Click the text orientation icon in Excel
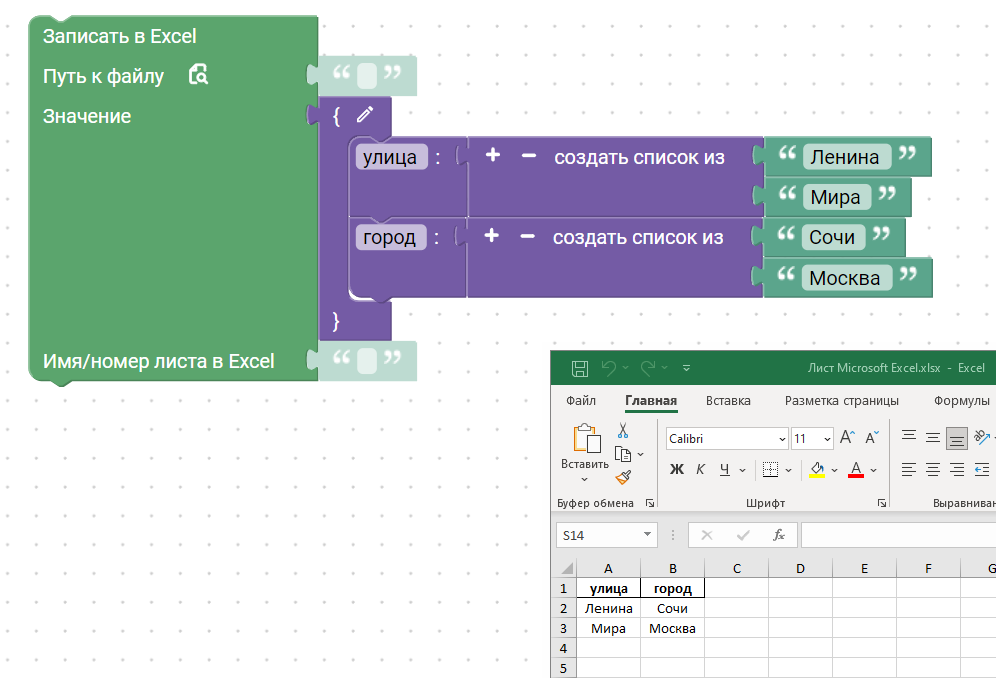 pos(981,437)
